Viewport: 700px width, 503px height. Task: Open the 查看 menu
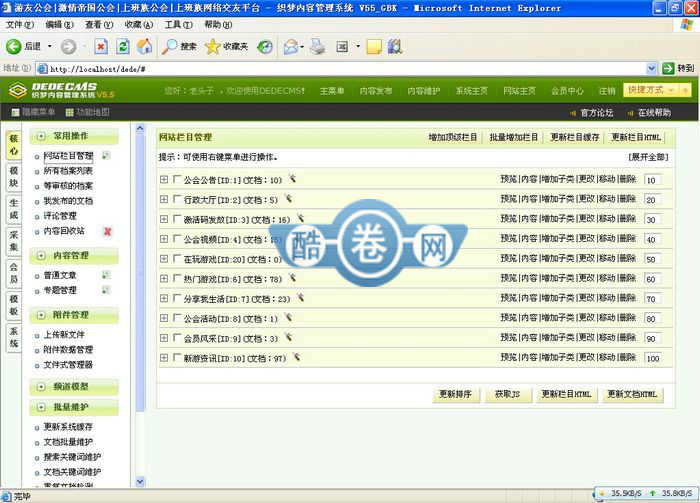pos(99,25)
